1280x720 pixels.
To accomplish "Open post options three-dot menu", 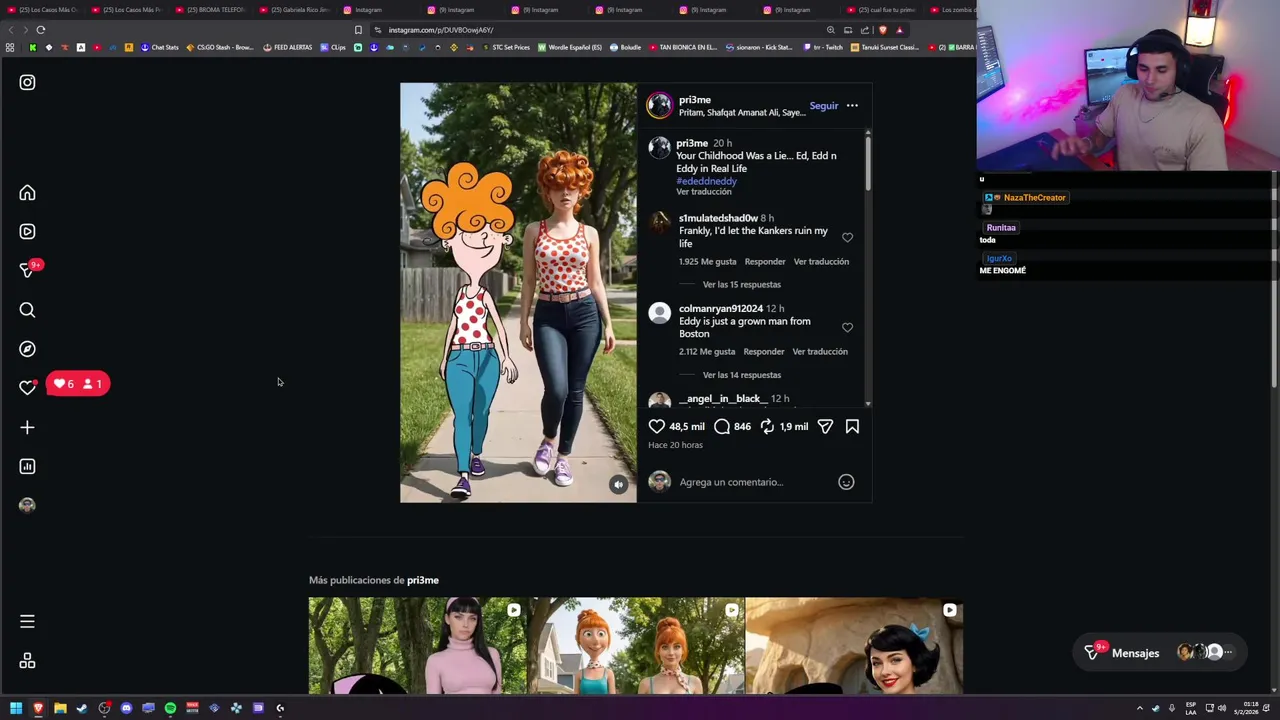I will click(x=852, y=106).
